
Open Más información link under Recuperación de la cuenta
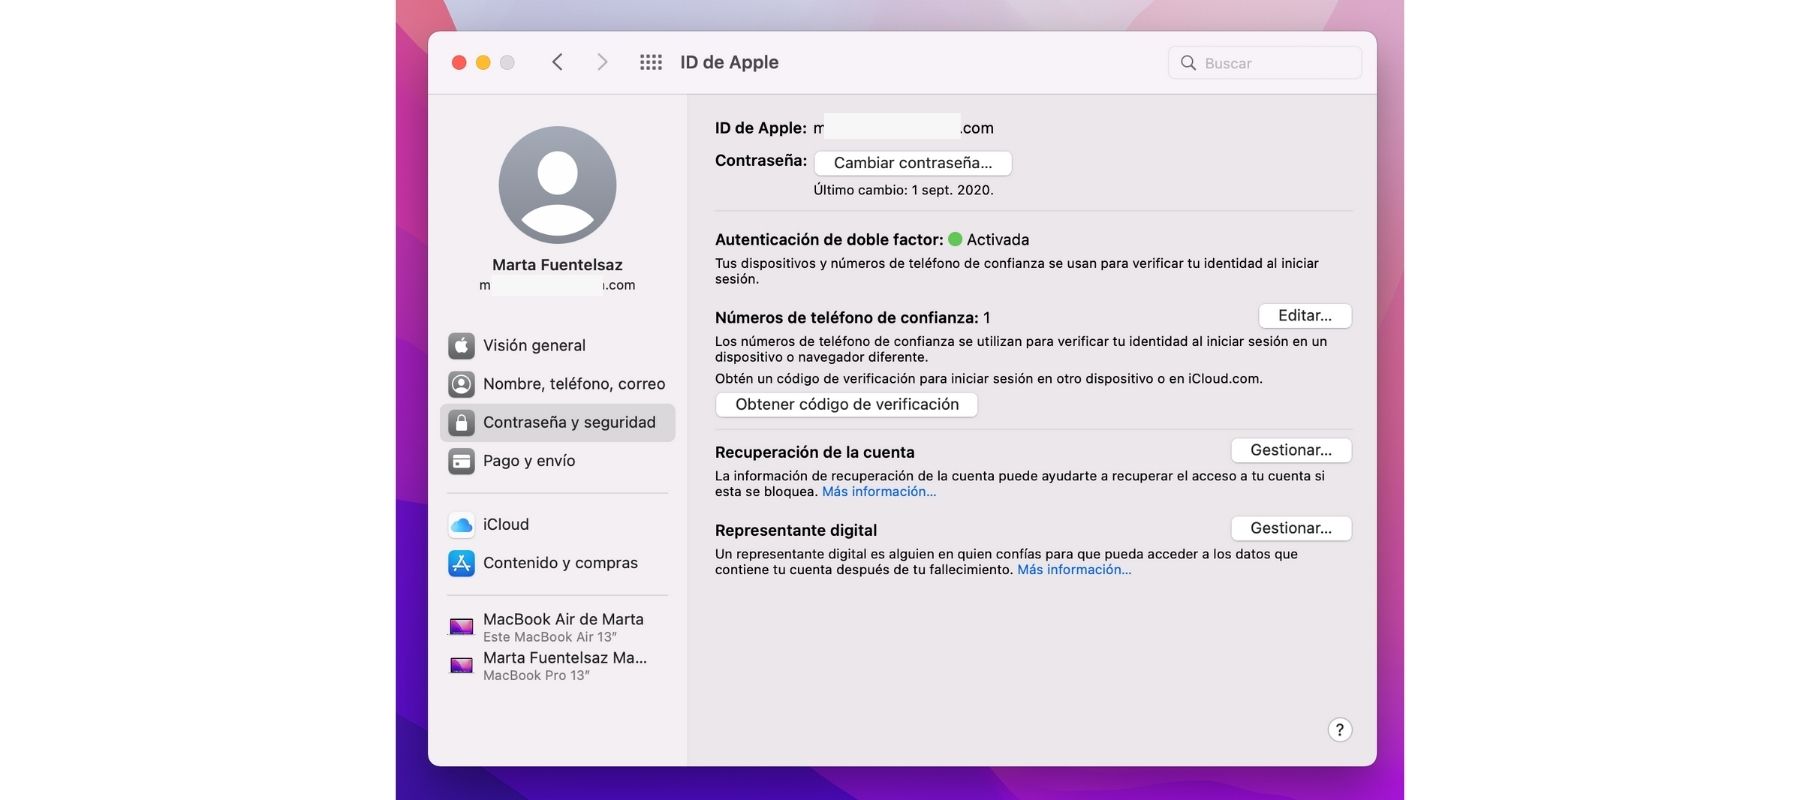pos(879,492)
